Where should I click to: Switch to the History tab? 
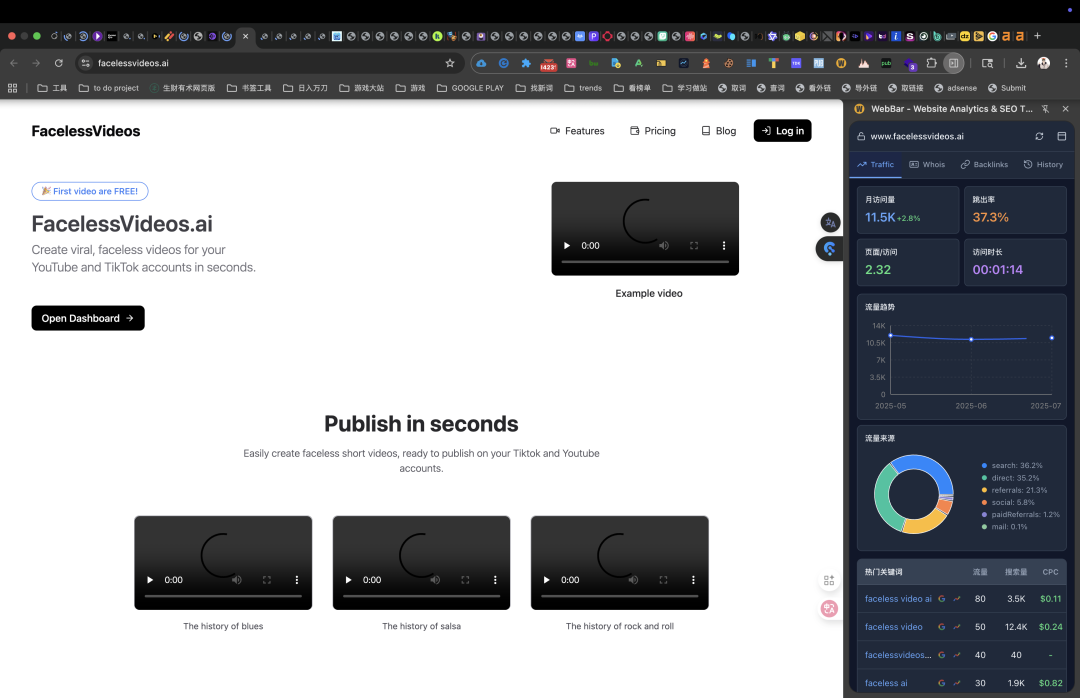click(x=1043, y=165)
